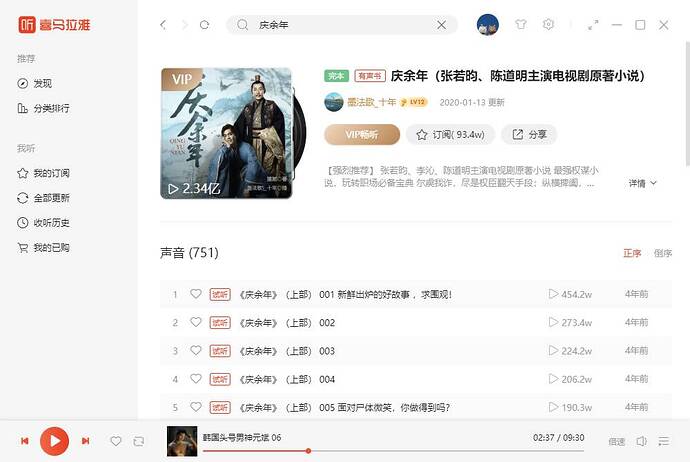
Task: Favorite the current track in the player bar
Action: [x=116, y=441]
